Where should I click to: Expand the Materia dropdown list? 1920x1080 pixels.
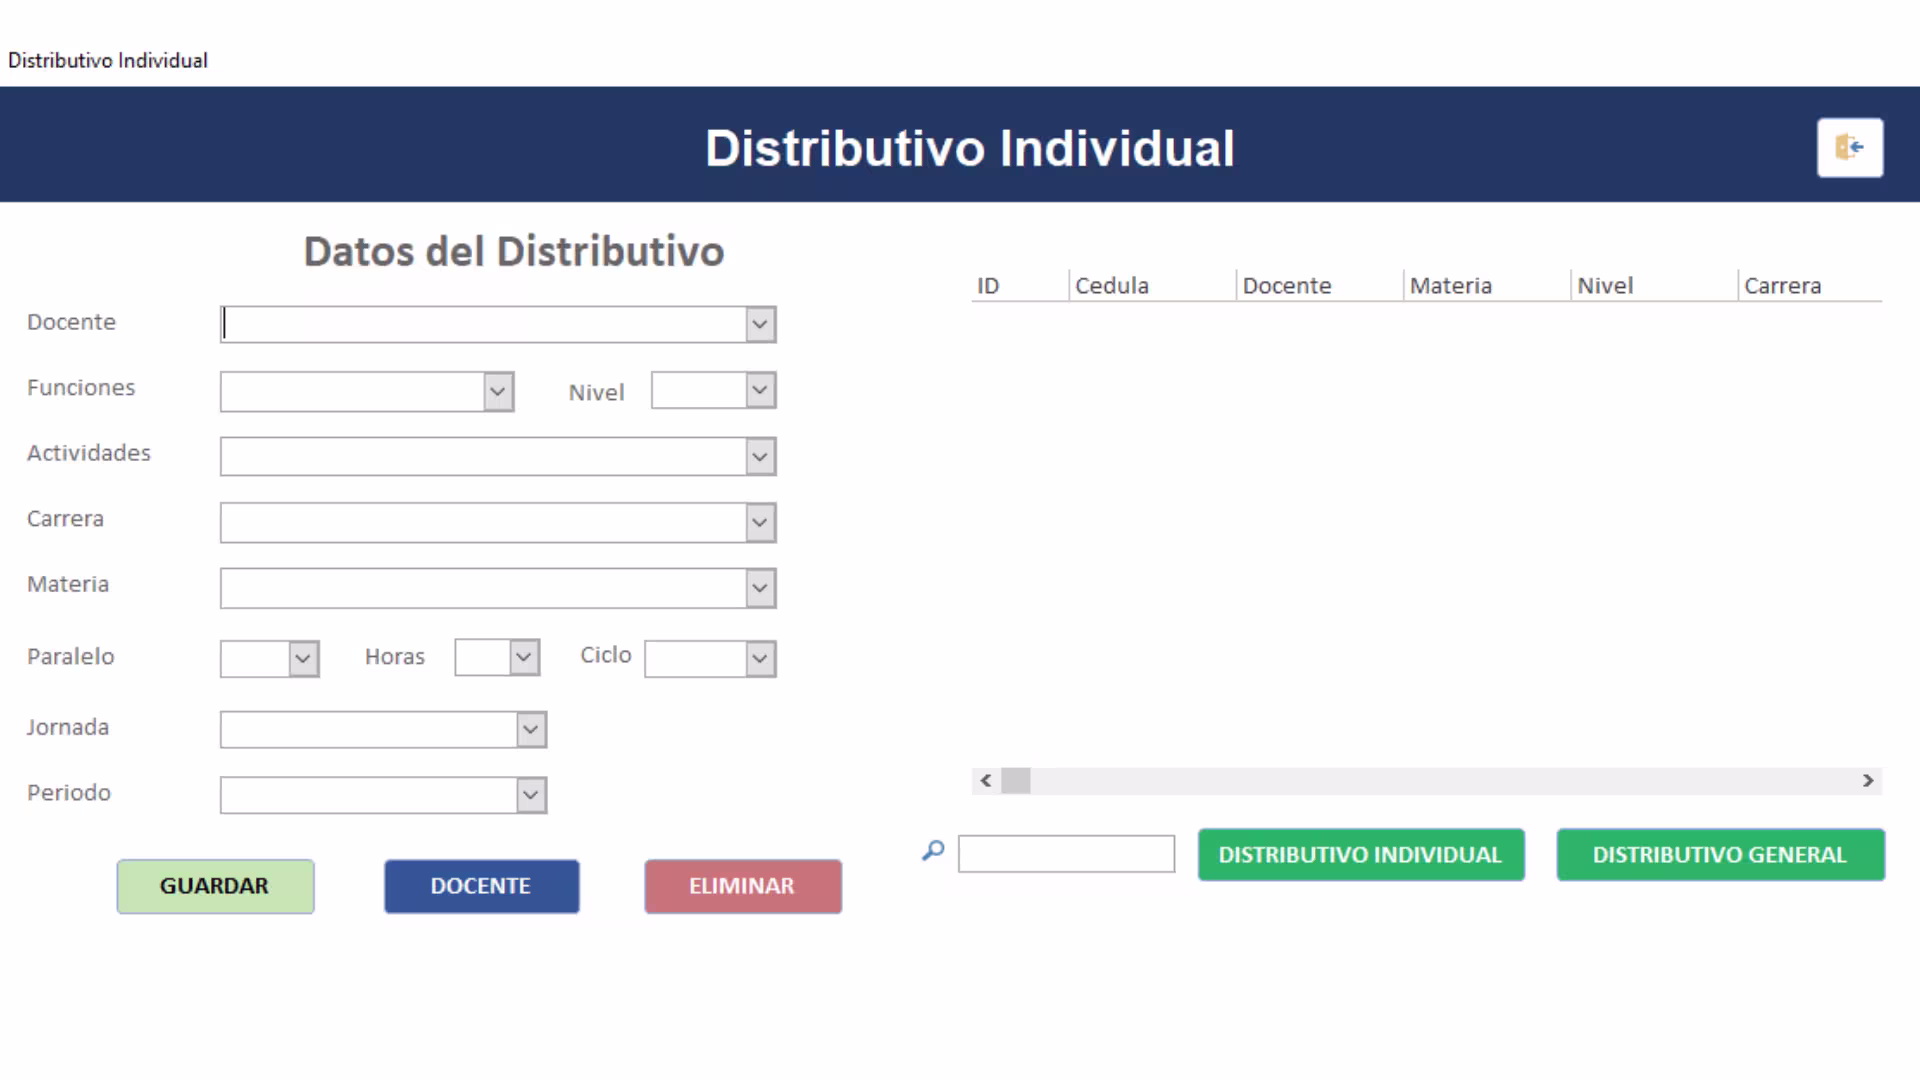coord(760,588)
